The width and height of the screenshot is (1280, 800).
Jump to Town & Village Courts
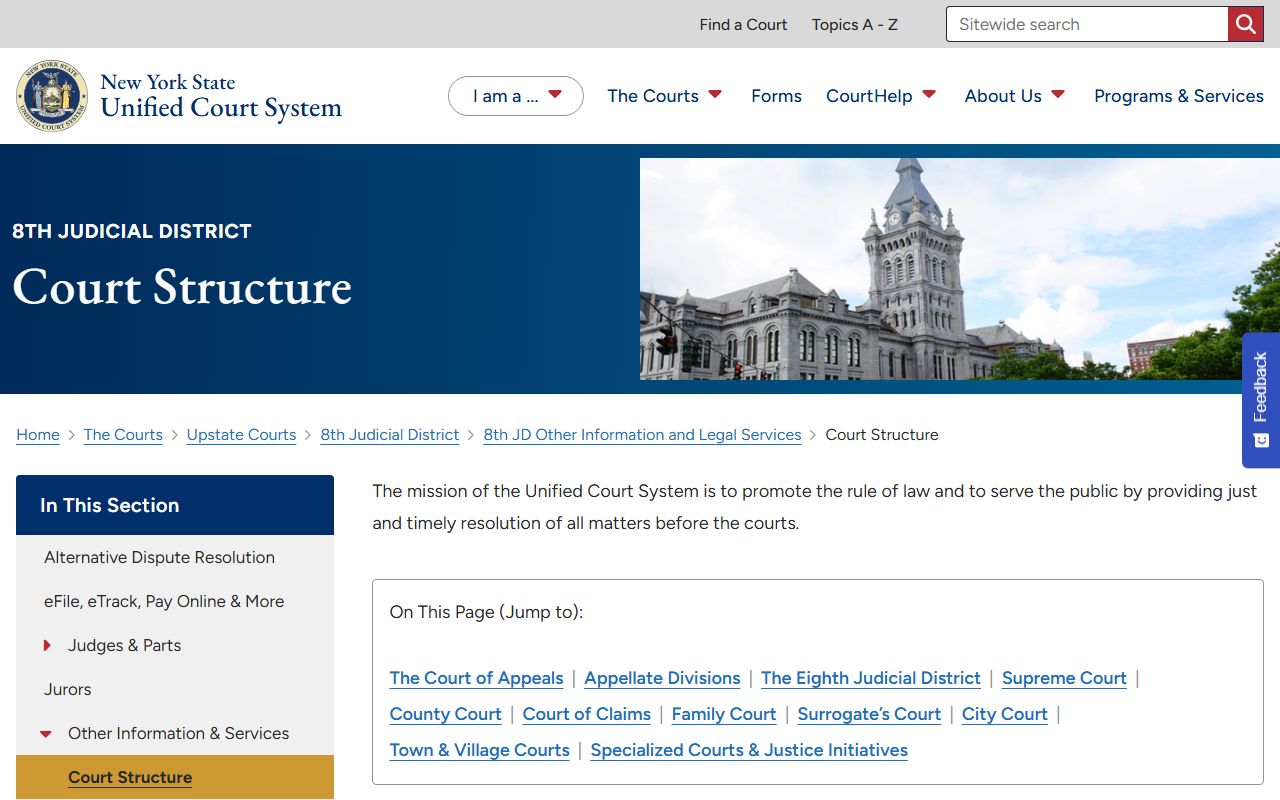pyautogui.click(x=479, y=750)
